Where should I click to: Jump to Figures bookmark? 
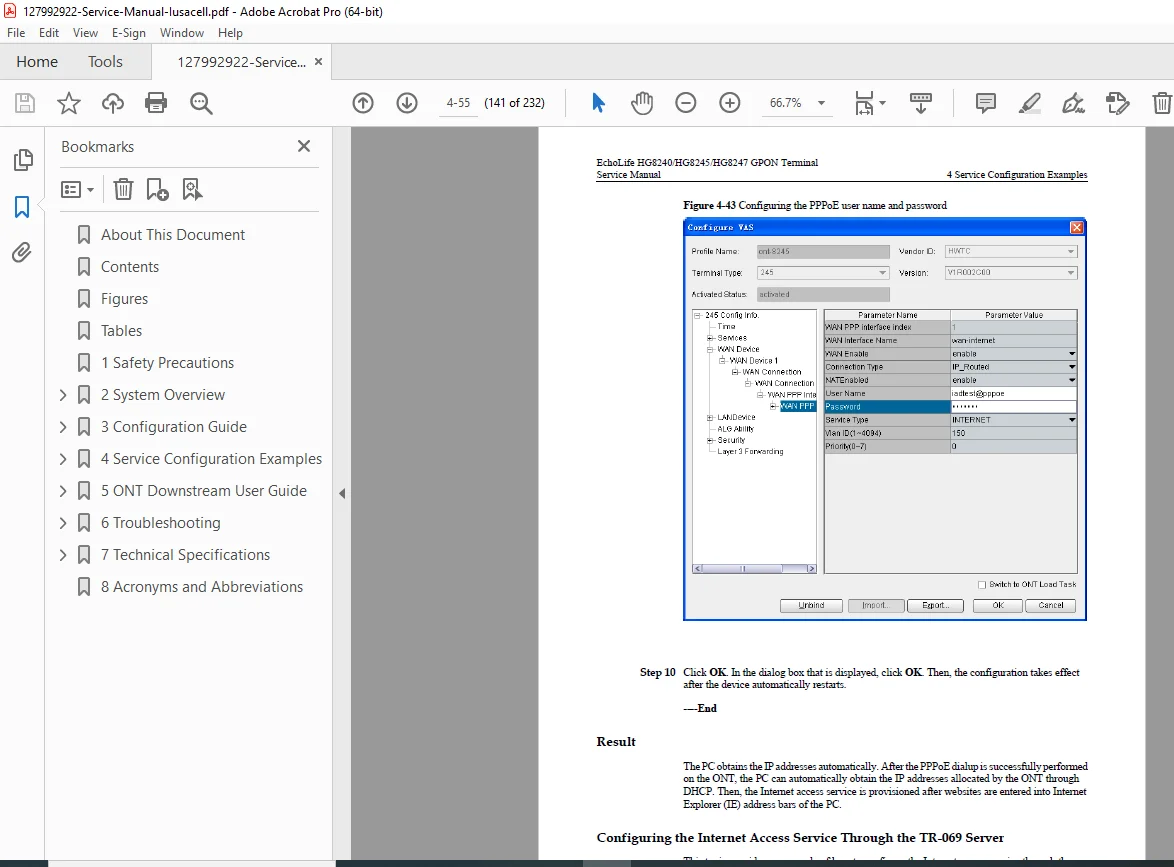(124, 299)
